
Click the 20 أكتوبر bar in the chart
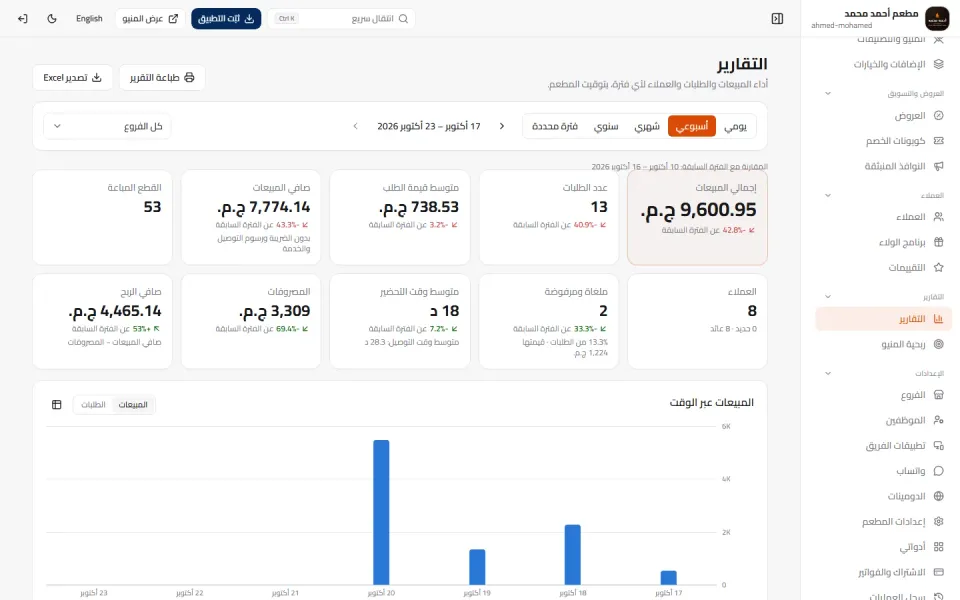point(381,512)
